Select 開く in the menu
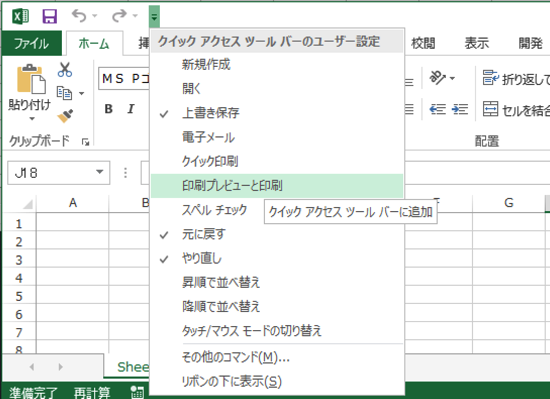This screenshot has height=399, width=550. click(x=277, y=89)
